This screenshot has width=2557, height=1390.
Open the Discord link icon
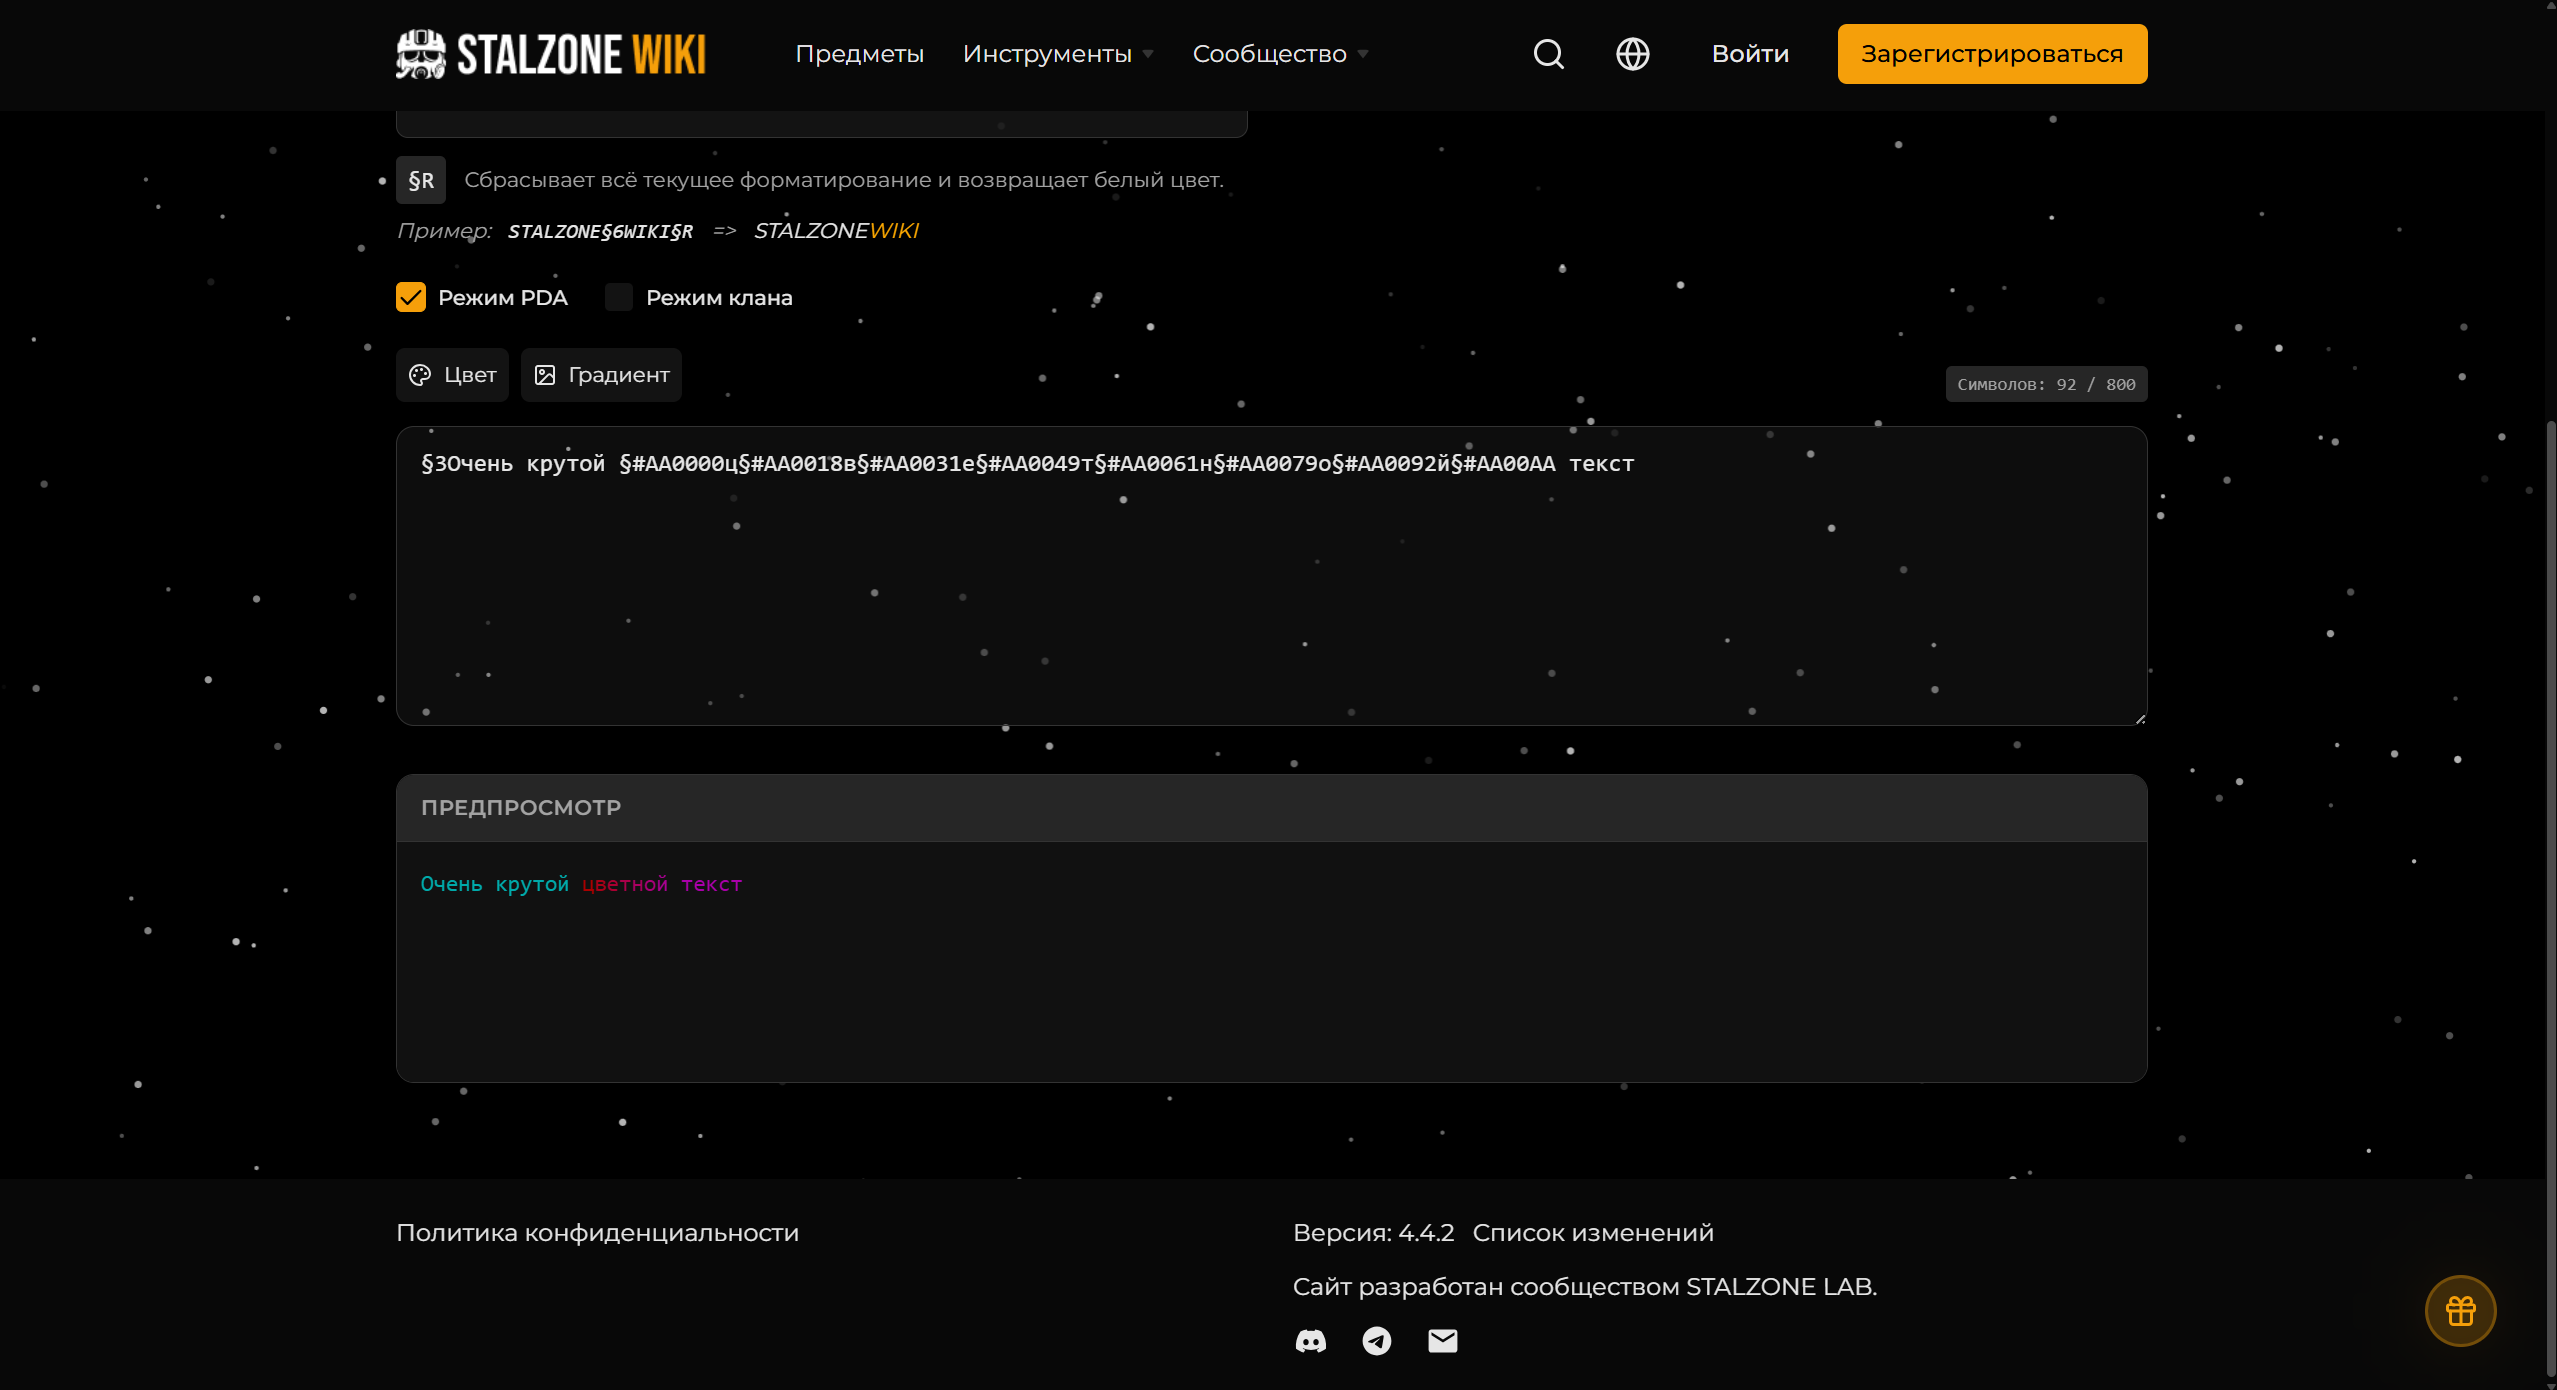[1310, 1341]
